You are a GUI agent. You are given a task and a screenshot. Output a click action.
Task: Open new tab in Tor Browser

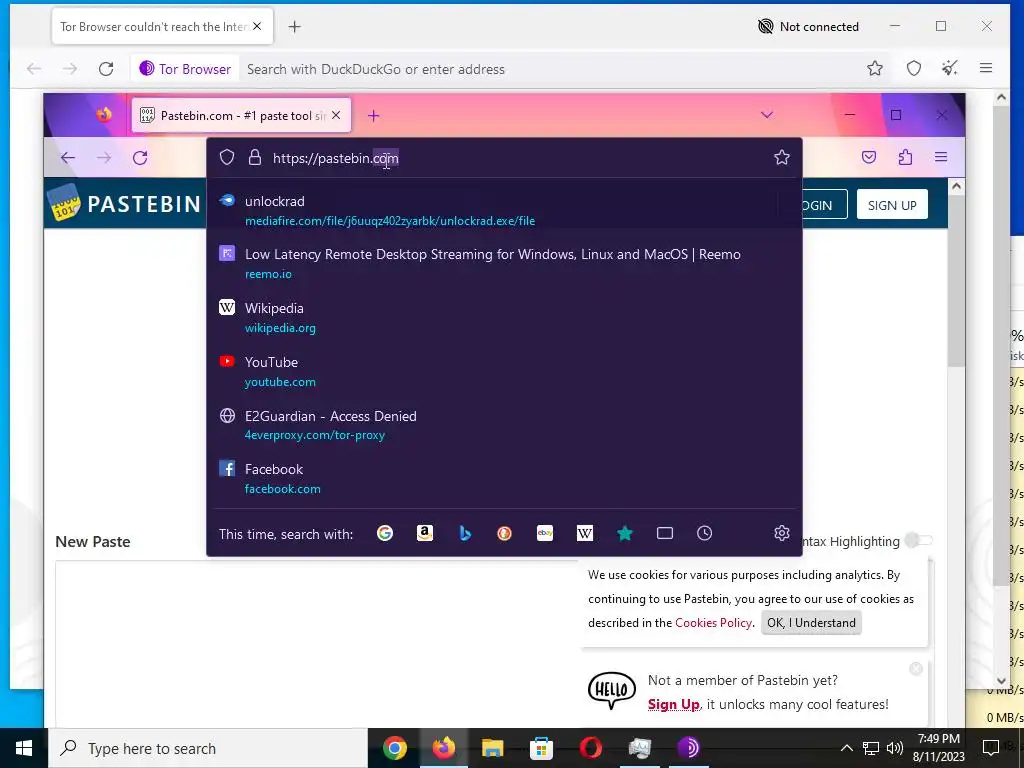coord(295,27)
